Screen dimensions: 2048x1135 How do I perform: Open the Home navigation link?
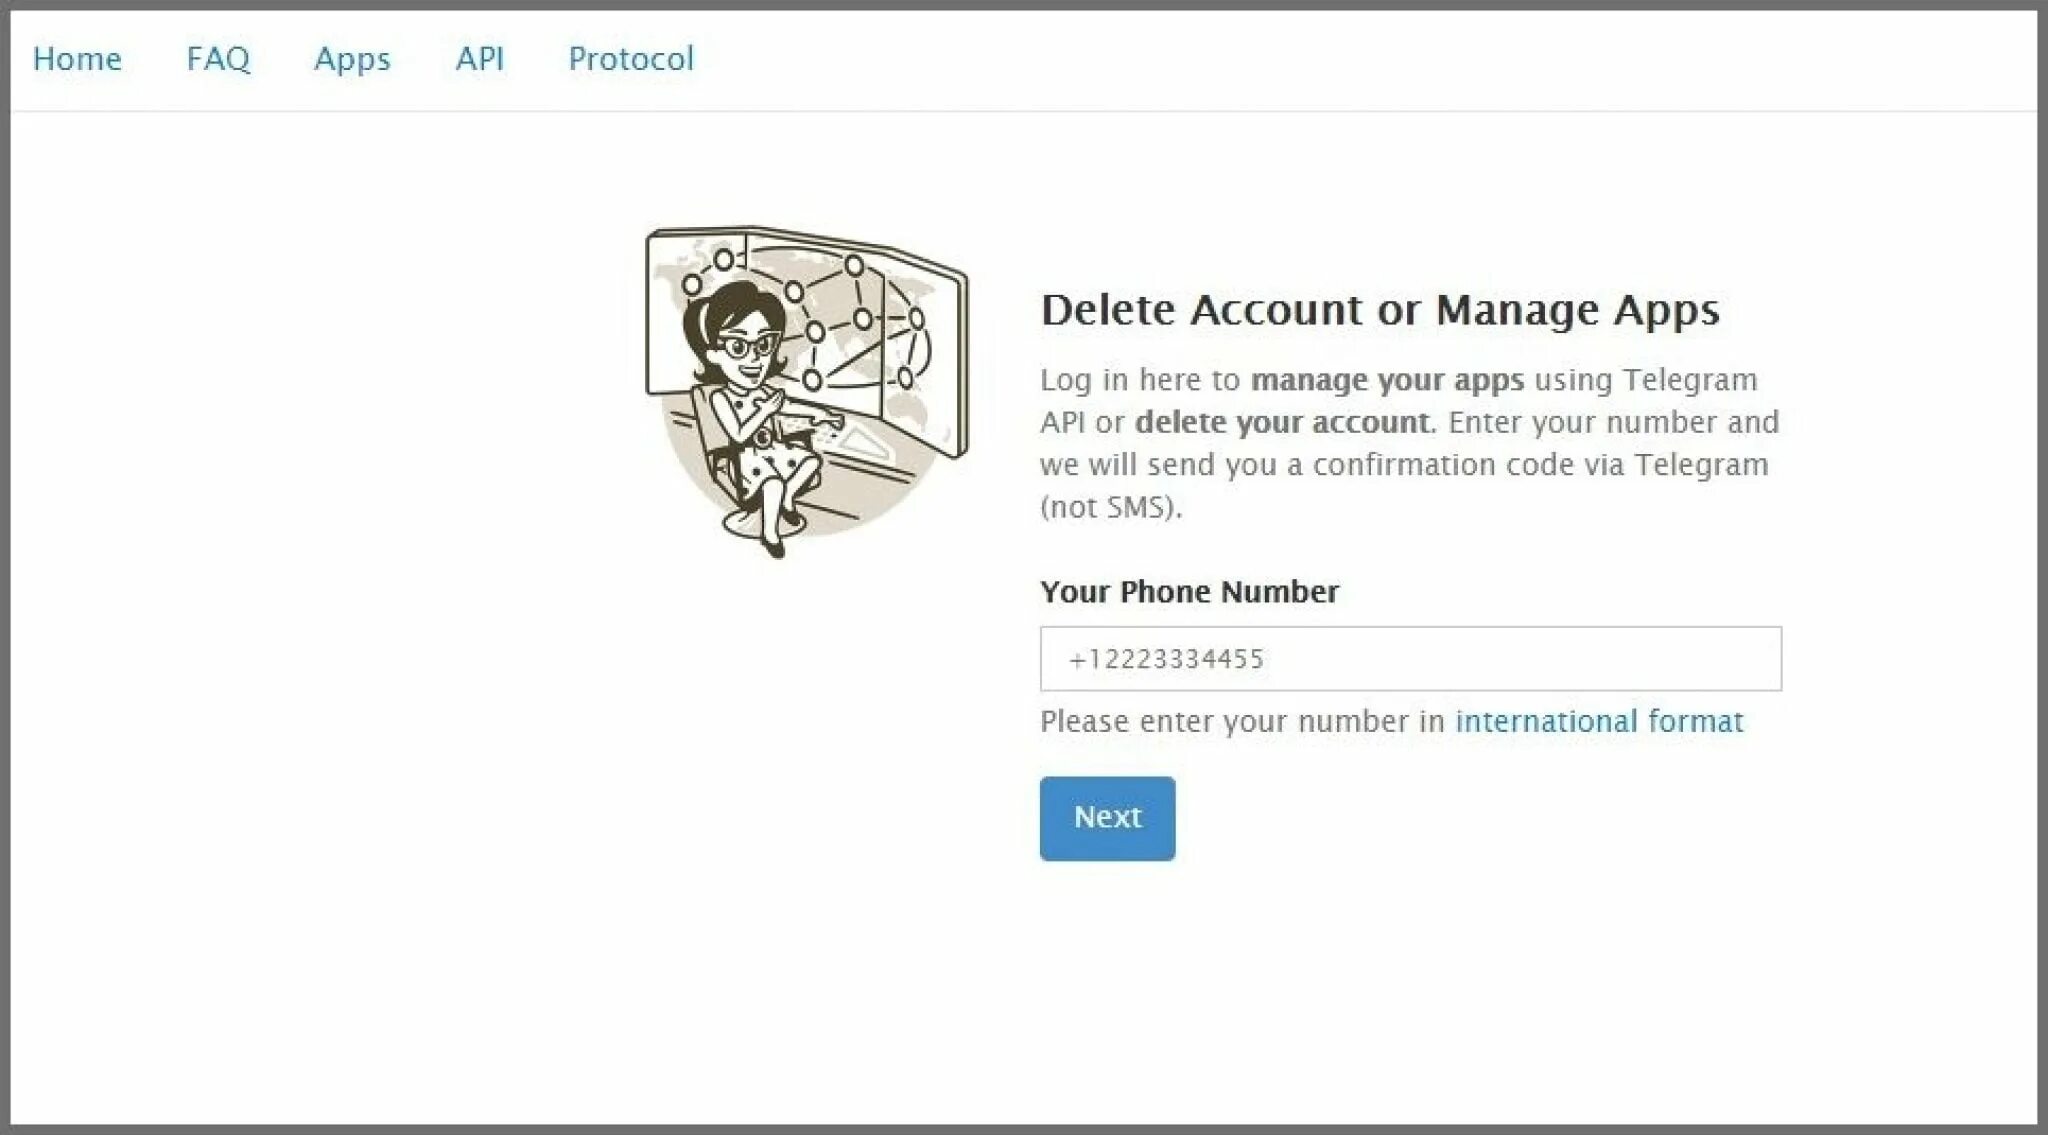click(77, 59)
